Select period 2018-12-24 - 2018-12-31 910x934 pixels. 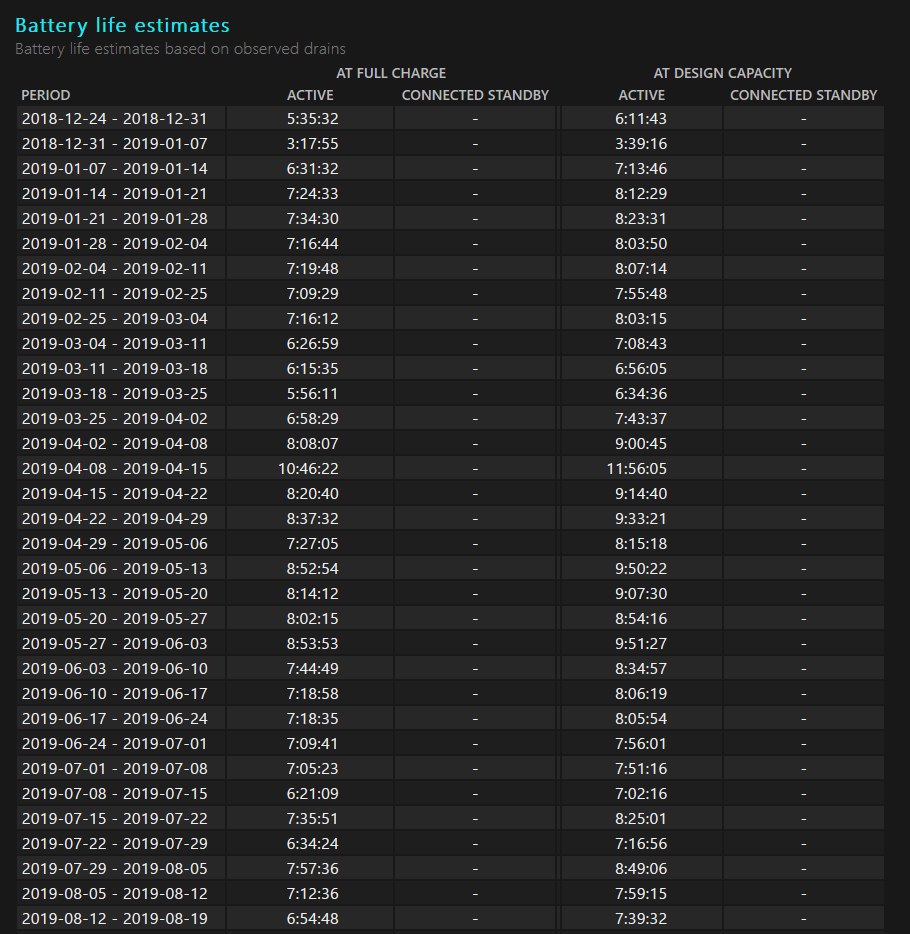click(x=114, y=119)
